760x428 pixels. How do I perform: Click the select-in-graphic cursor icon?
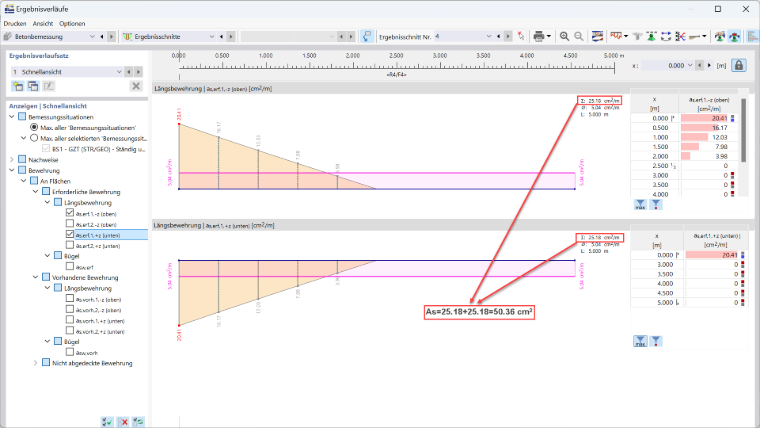click(521, 36)
